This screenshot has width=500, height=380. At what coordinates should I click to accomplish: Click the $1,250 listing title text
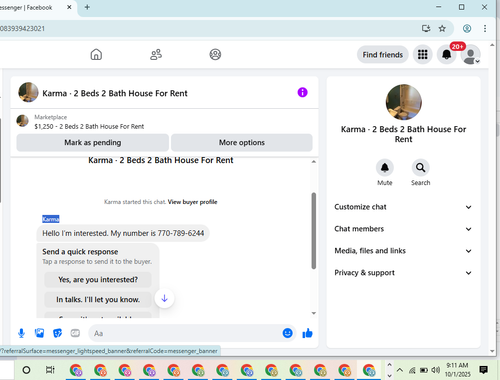[x=89, y=127]
